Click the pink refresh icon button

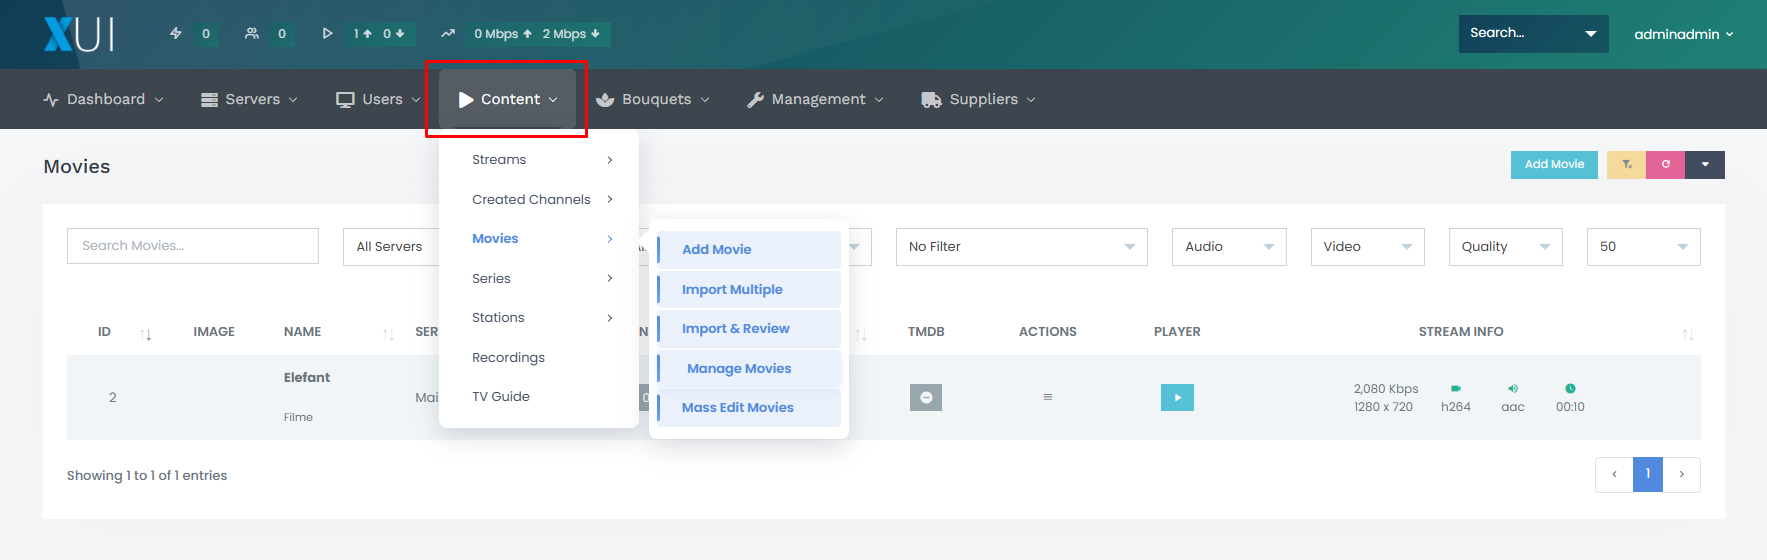tap(1665, 164)
